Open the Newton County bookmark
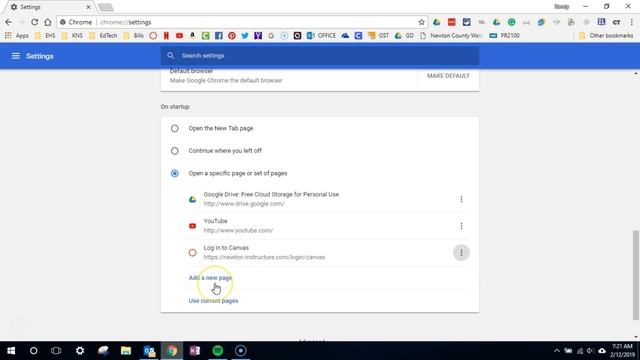Screen dimensions: 640x360 (451, 36)
